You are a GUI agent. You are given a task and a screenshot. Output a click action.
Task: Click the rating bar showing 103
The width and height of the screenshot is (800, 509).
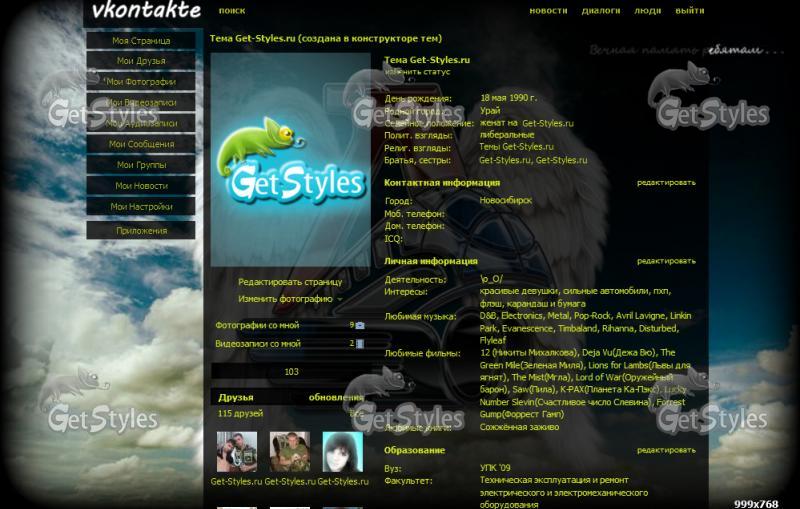point(291,372)
